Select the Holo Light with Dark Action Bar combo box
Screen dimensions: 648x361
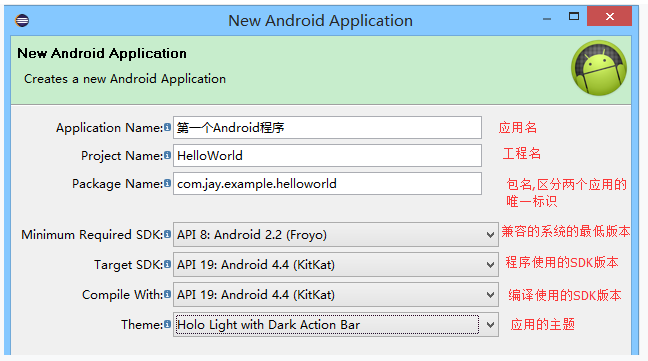pos(336,325)
